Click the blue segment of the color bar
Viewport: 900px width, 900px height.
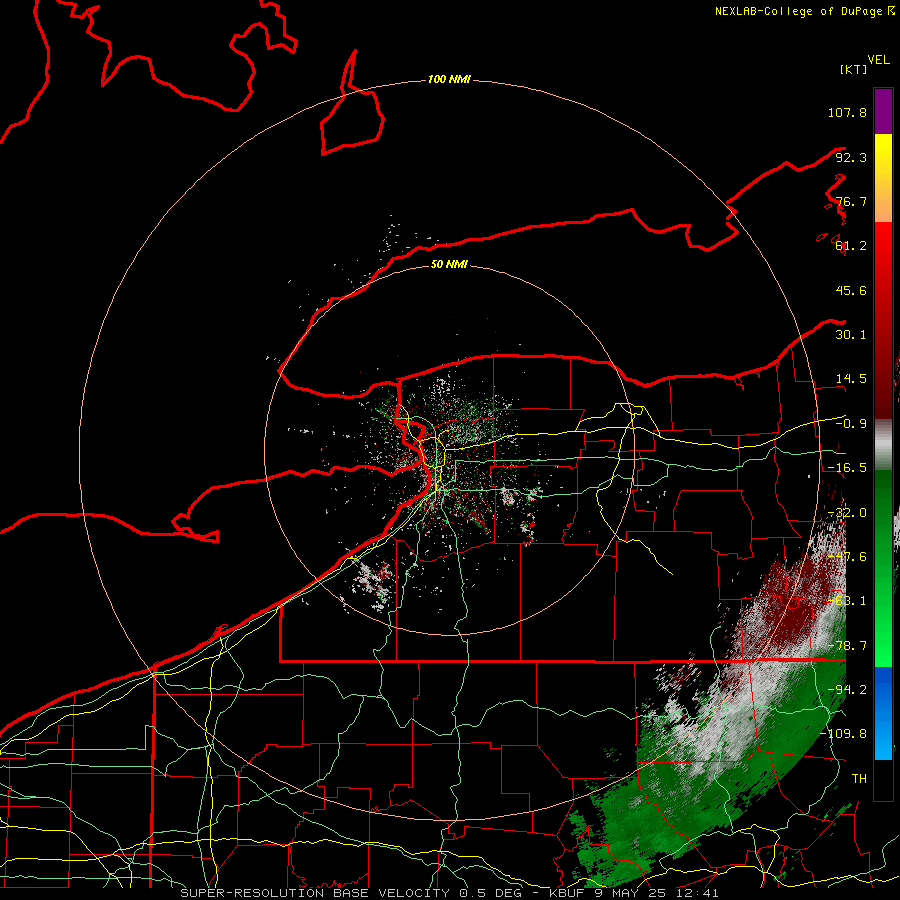pos(883,712)
